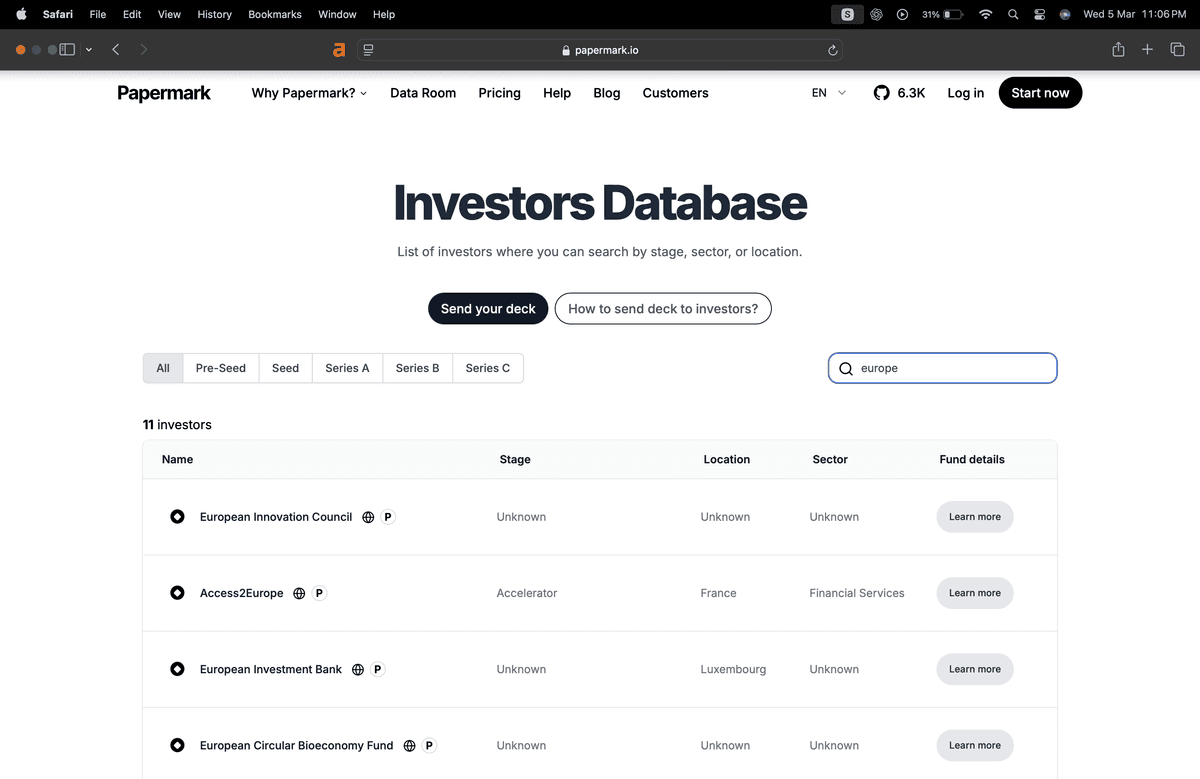Click the P badge next to Access2Europe
This screenshot has width=1200, height=779.
coord(319,593)
